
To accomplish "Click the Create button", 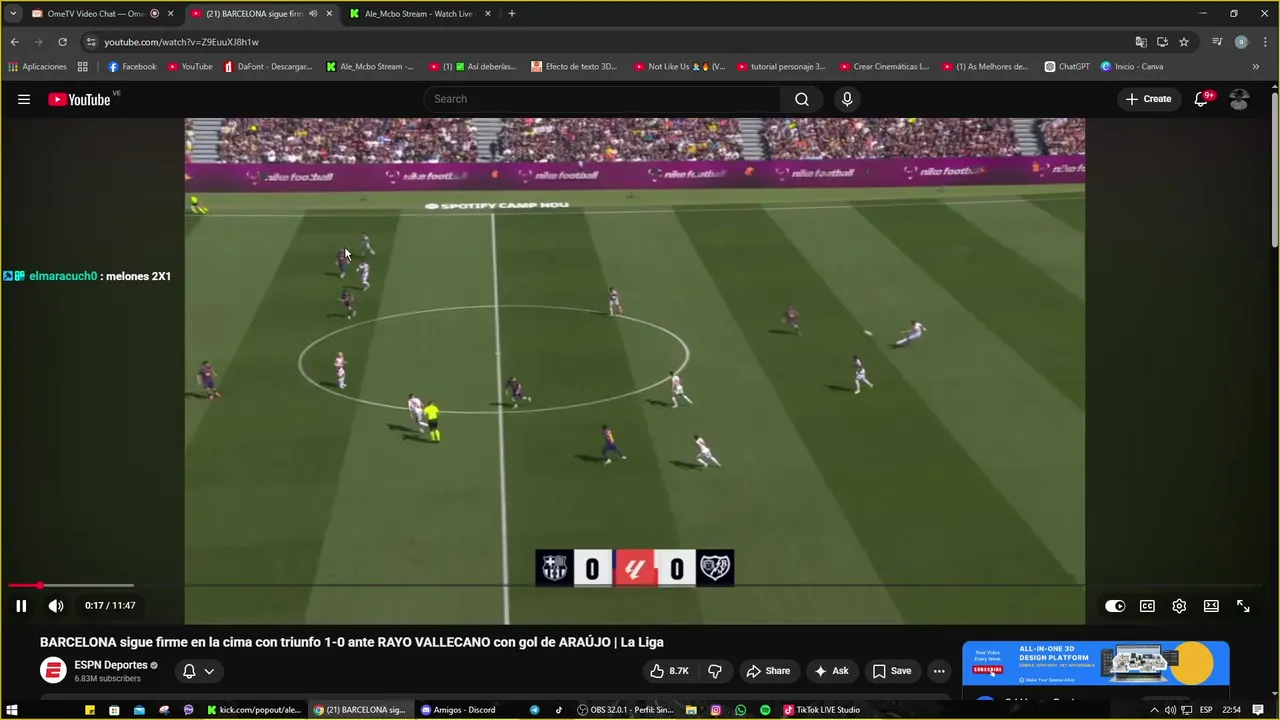I will pyautogui.click(x=1148, y=99).
